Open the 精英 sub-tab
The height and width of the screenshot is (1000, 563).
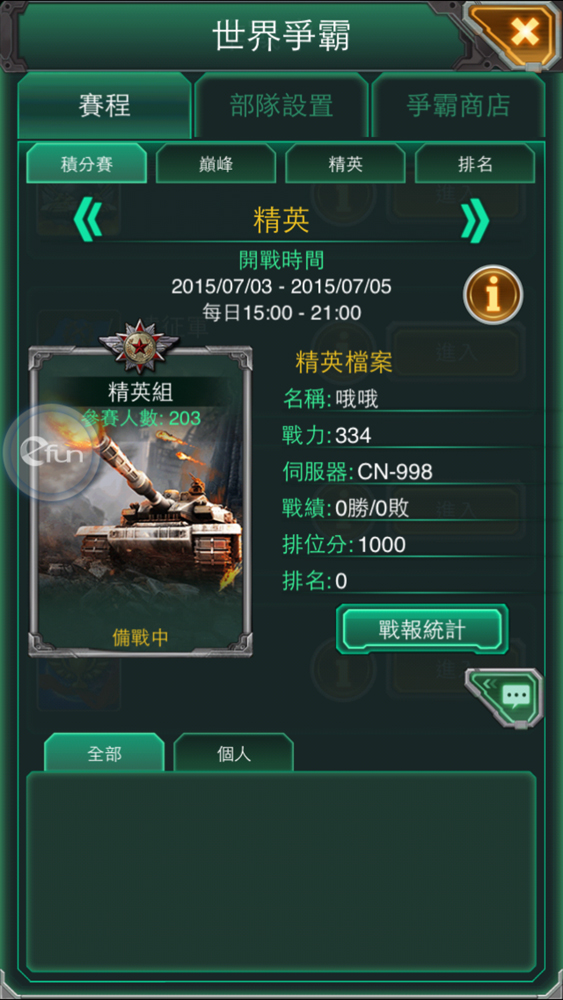pyautogui.click(x=346, y=164)
